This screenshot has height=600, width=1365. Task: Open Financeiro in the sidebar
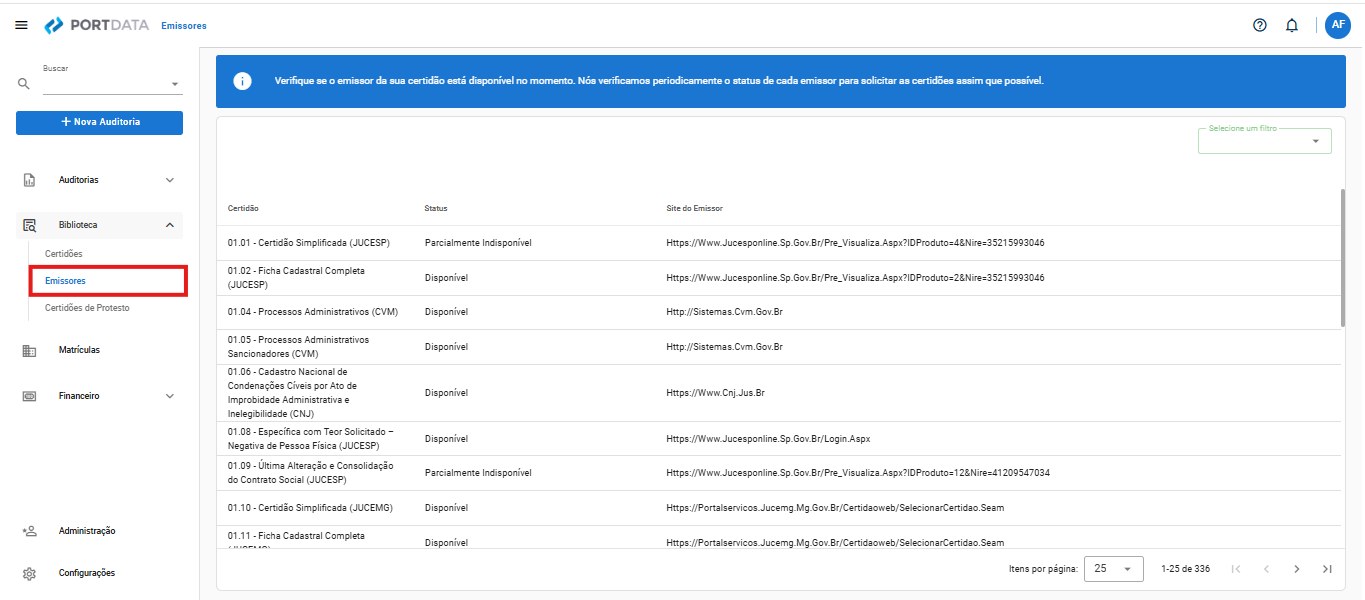click(99, 396)
